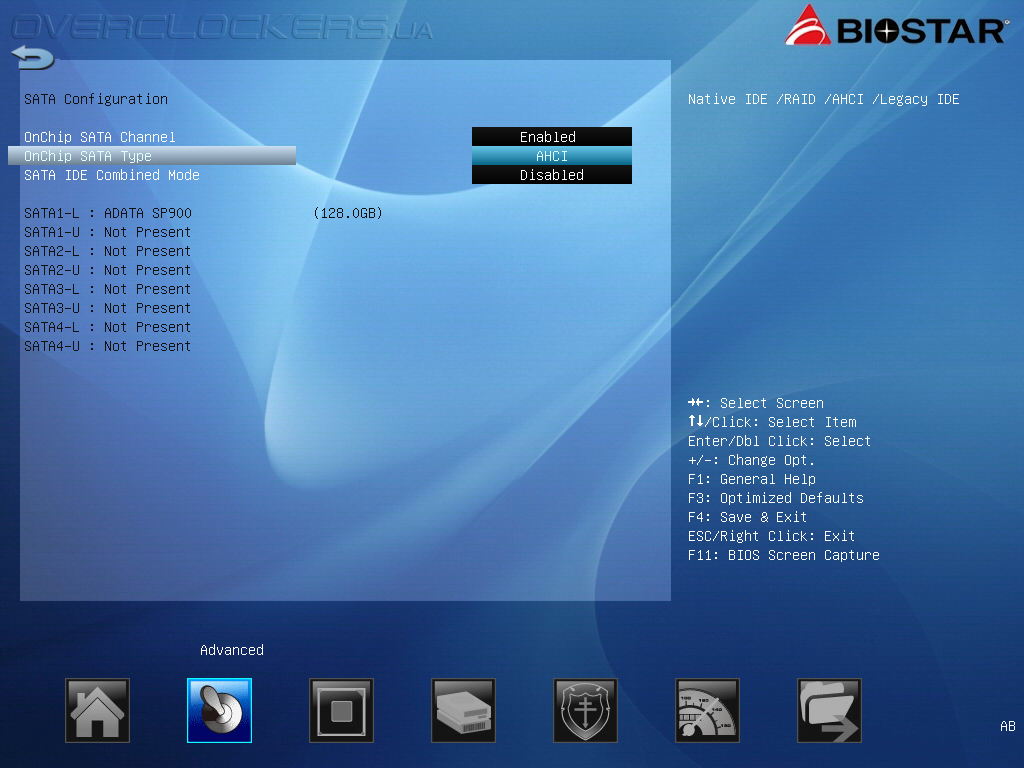Viewport: 1024px width, 768px height.
Task: Click the SATA3-U Not Present entry
Action: point(108,308)
